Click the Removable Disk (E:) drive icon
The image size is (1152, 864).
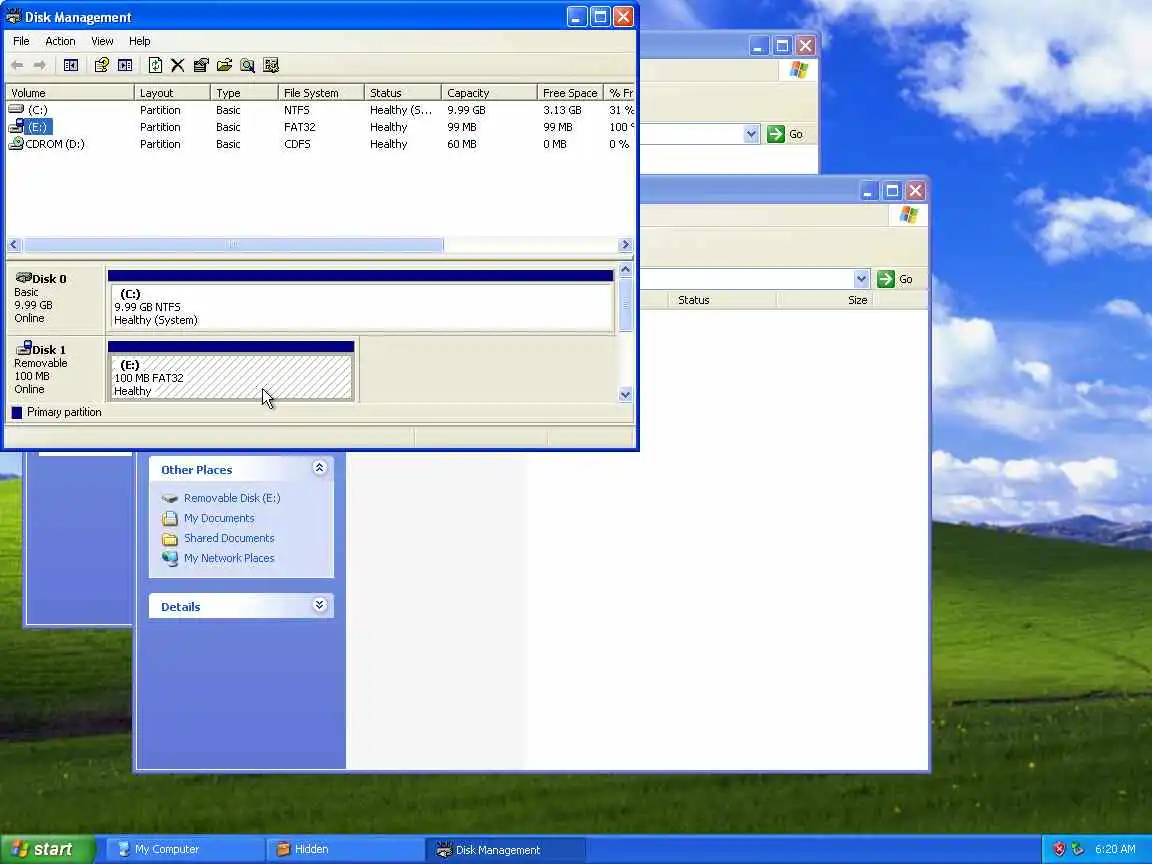[170, 498]
